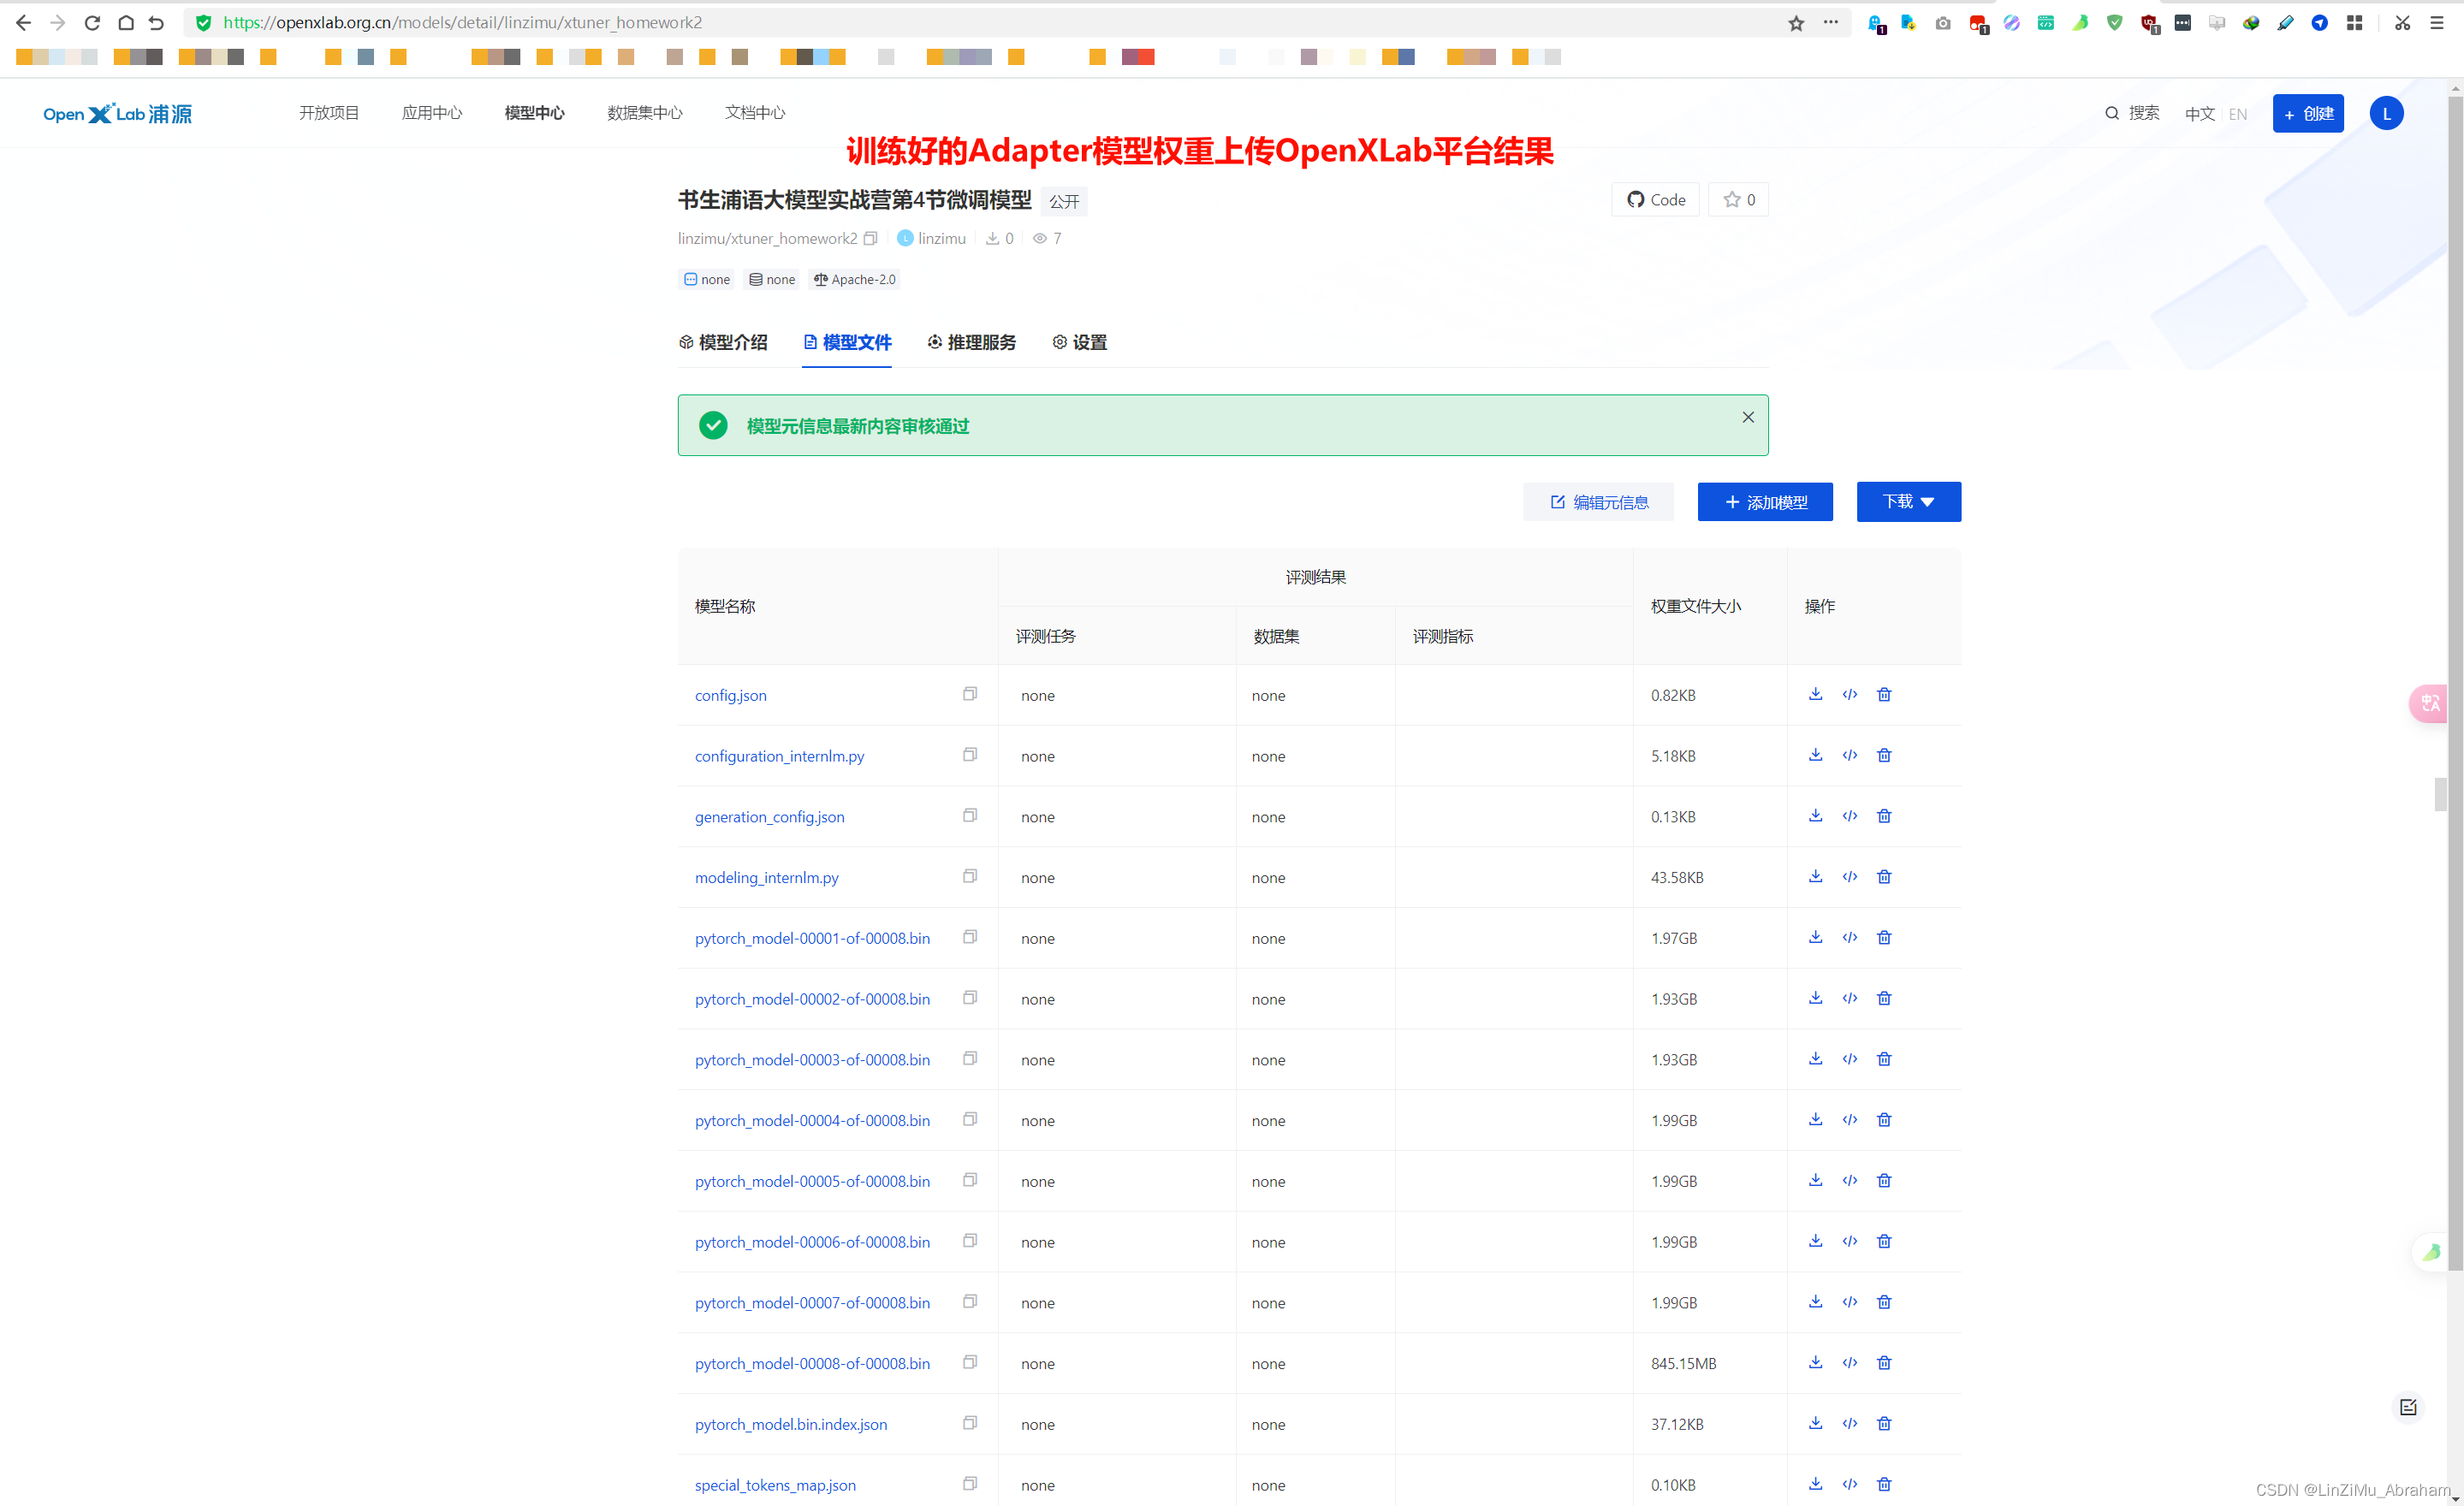
Task: Open the feedback note icon at the bottom right
Action: coord(2408,1407)
